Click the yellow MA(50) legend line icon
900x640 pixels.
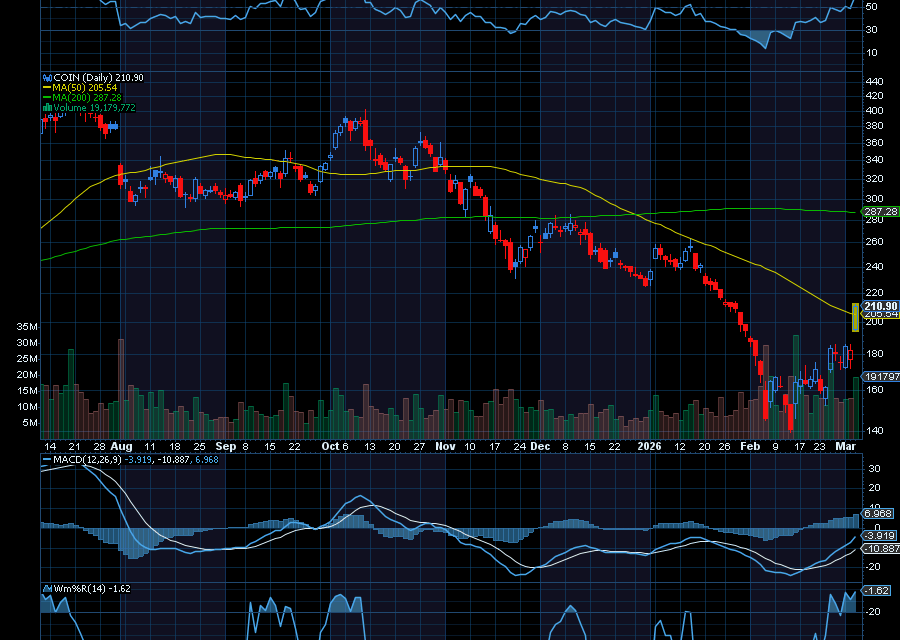pos(46,88)
